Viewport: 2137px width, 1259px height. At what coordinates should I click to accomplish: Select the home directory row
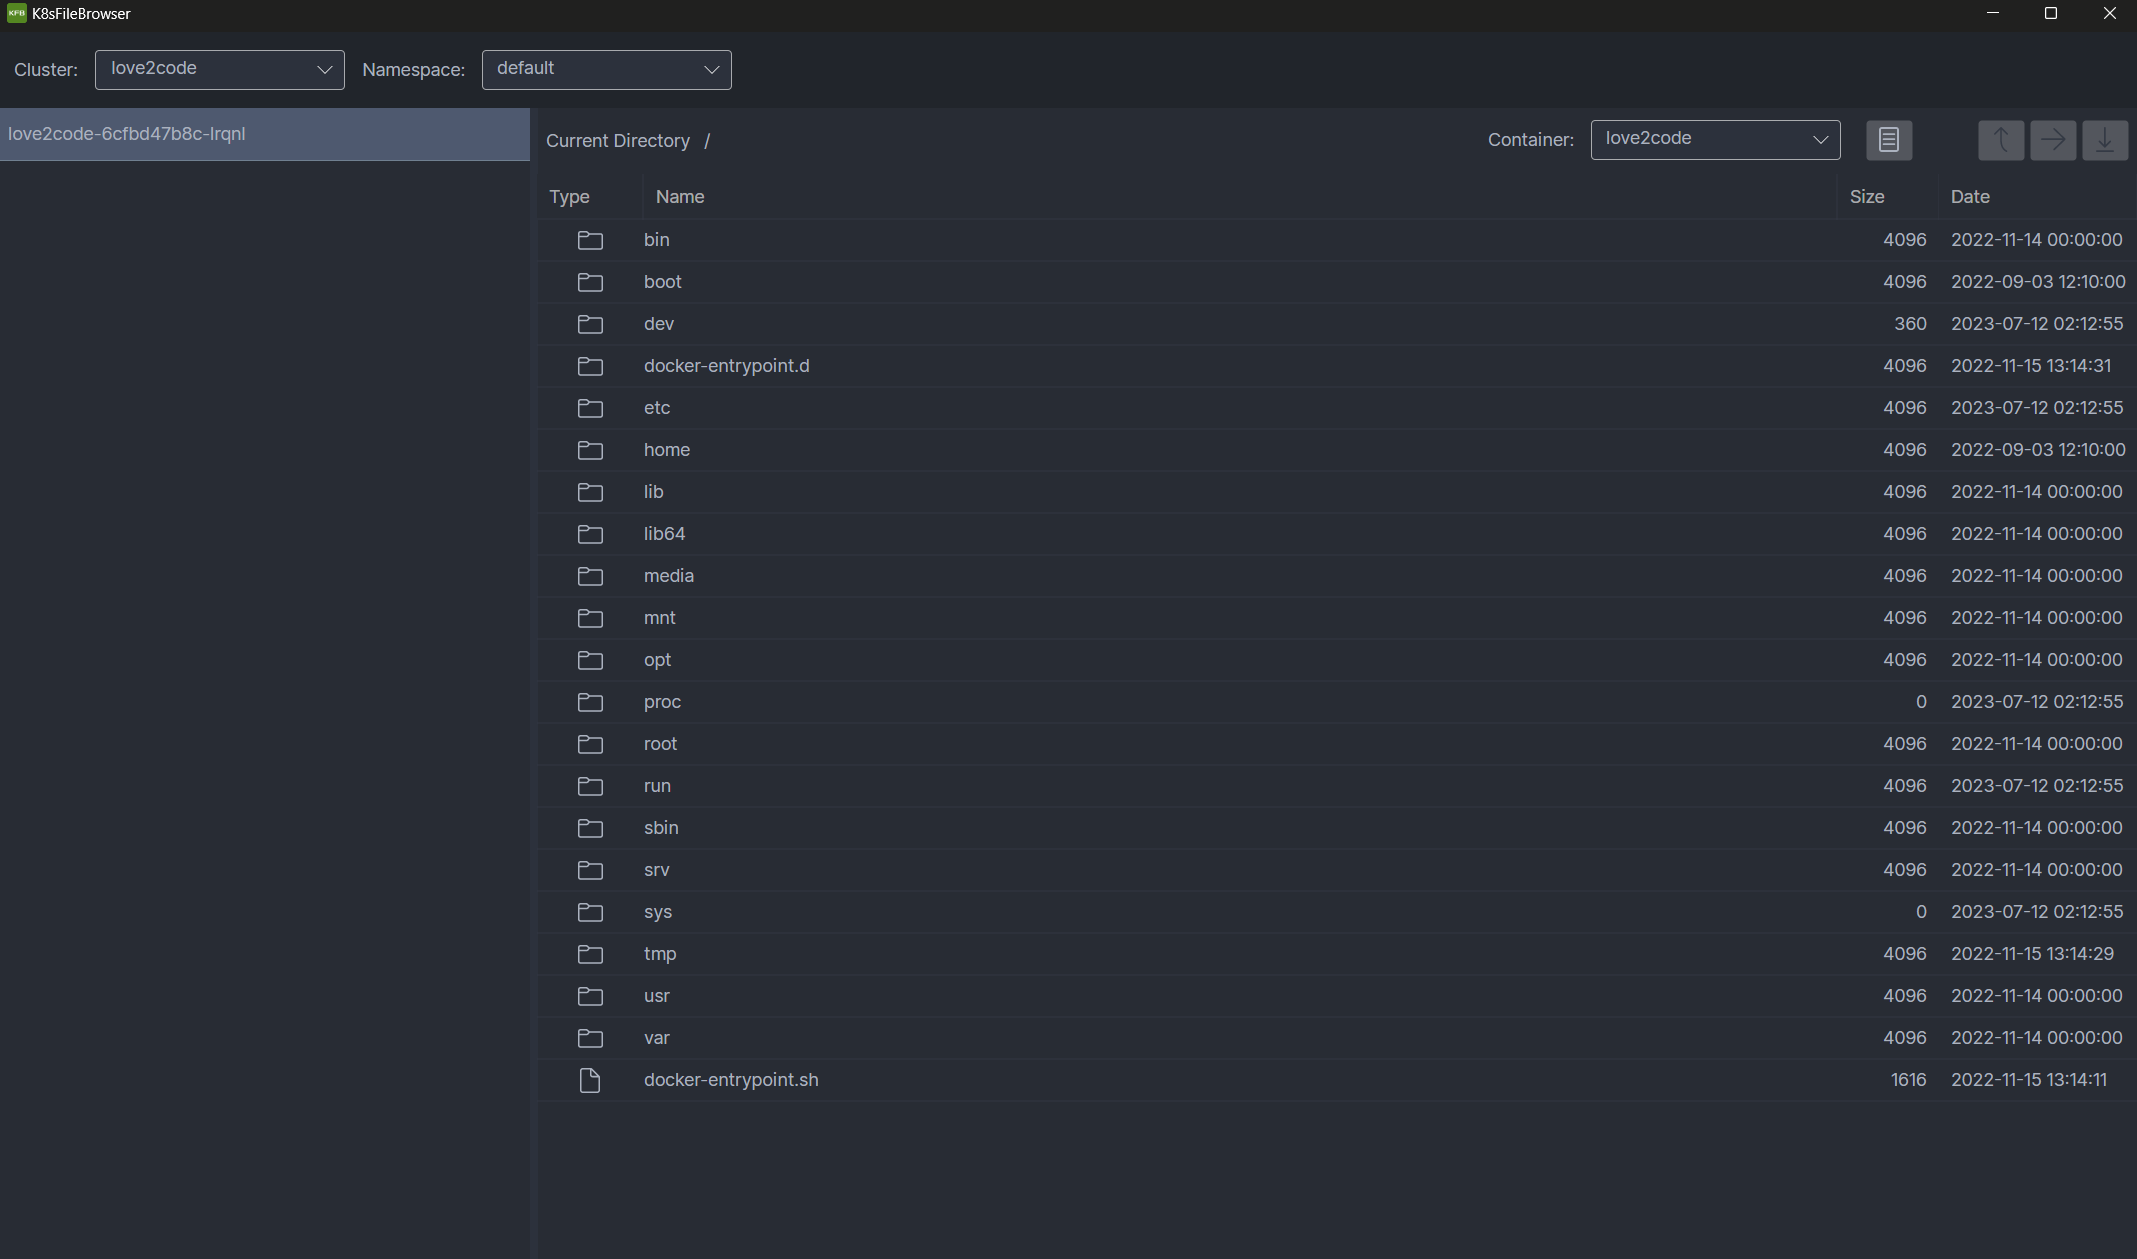tap(667, 450)
